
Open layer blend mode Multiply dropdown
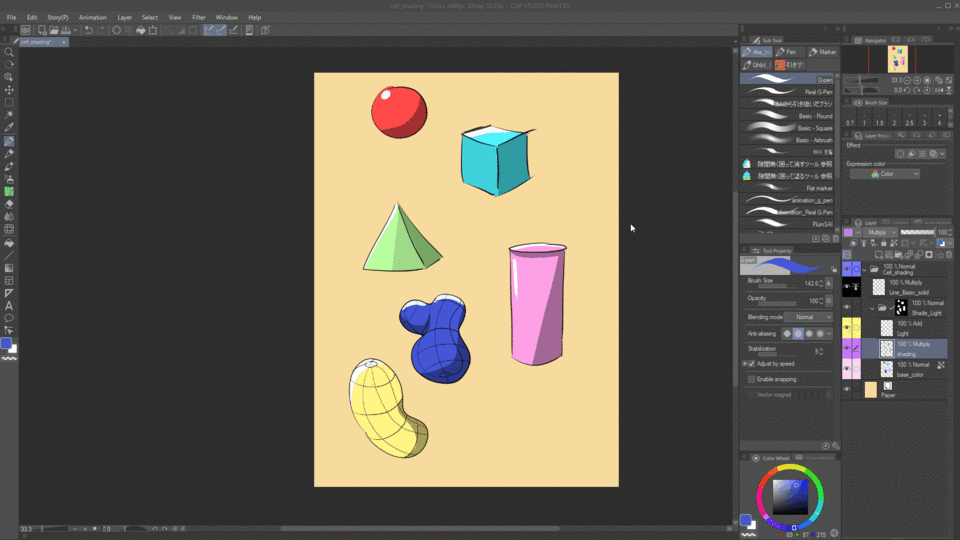(x=881, y=233)
